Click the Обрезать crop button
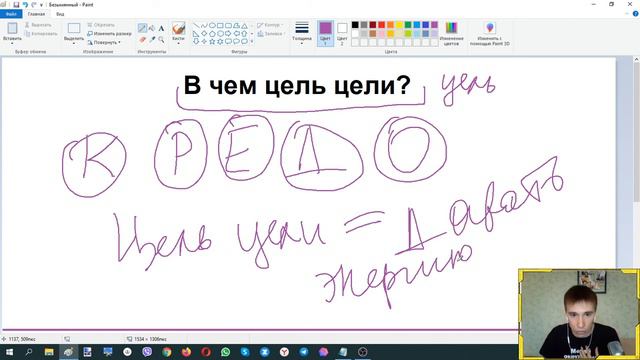The height and width of the screenshot is (360, 640). tap(101, 25)
